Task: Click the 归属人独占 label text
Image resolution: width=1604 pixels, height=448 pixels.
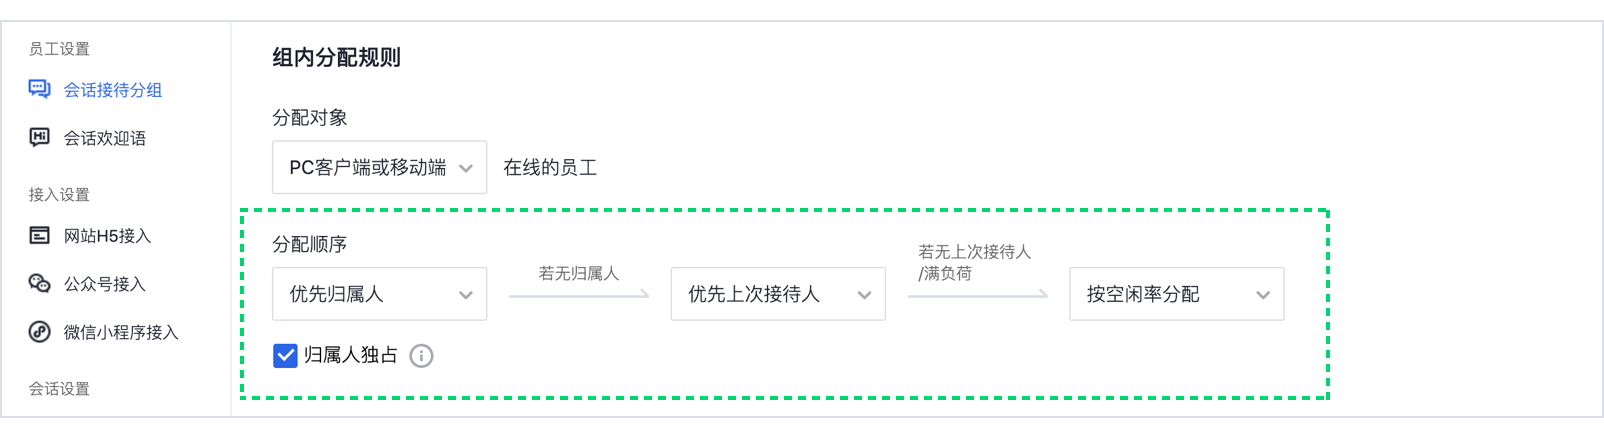Action: [350, 355]
